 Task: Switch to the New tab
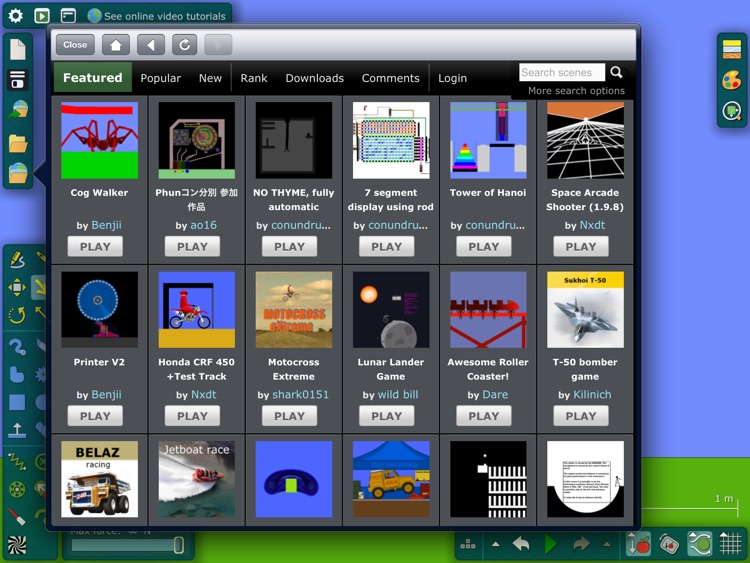pyautogui.click(x=210, y=78)
